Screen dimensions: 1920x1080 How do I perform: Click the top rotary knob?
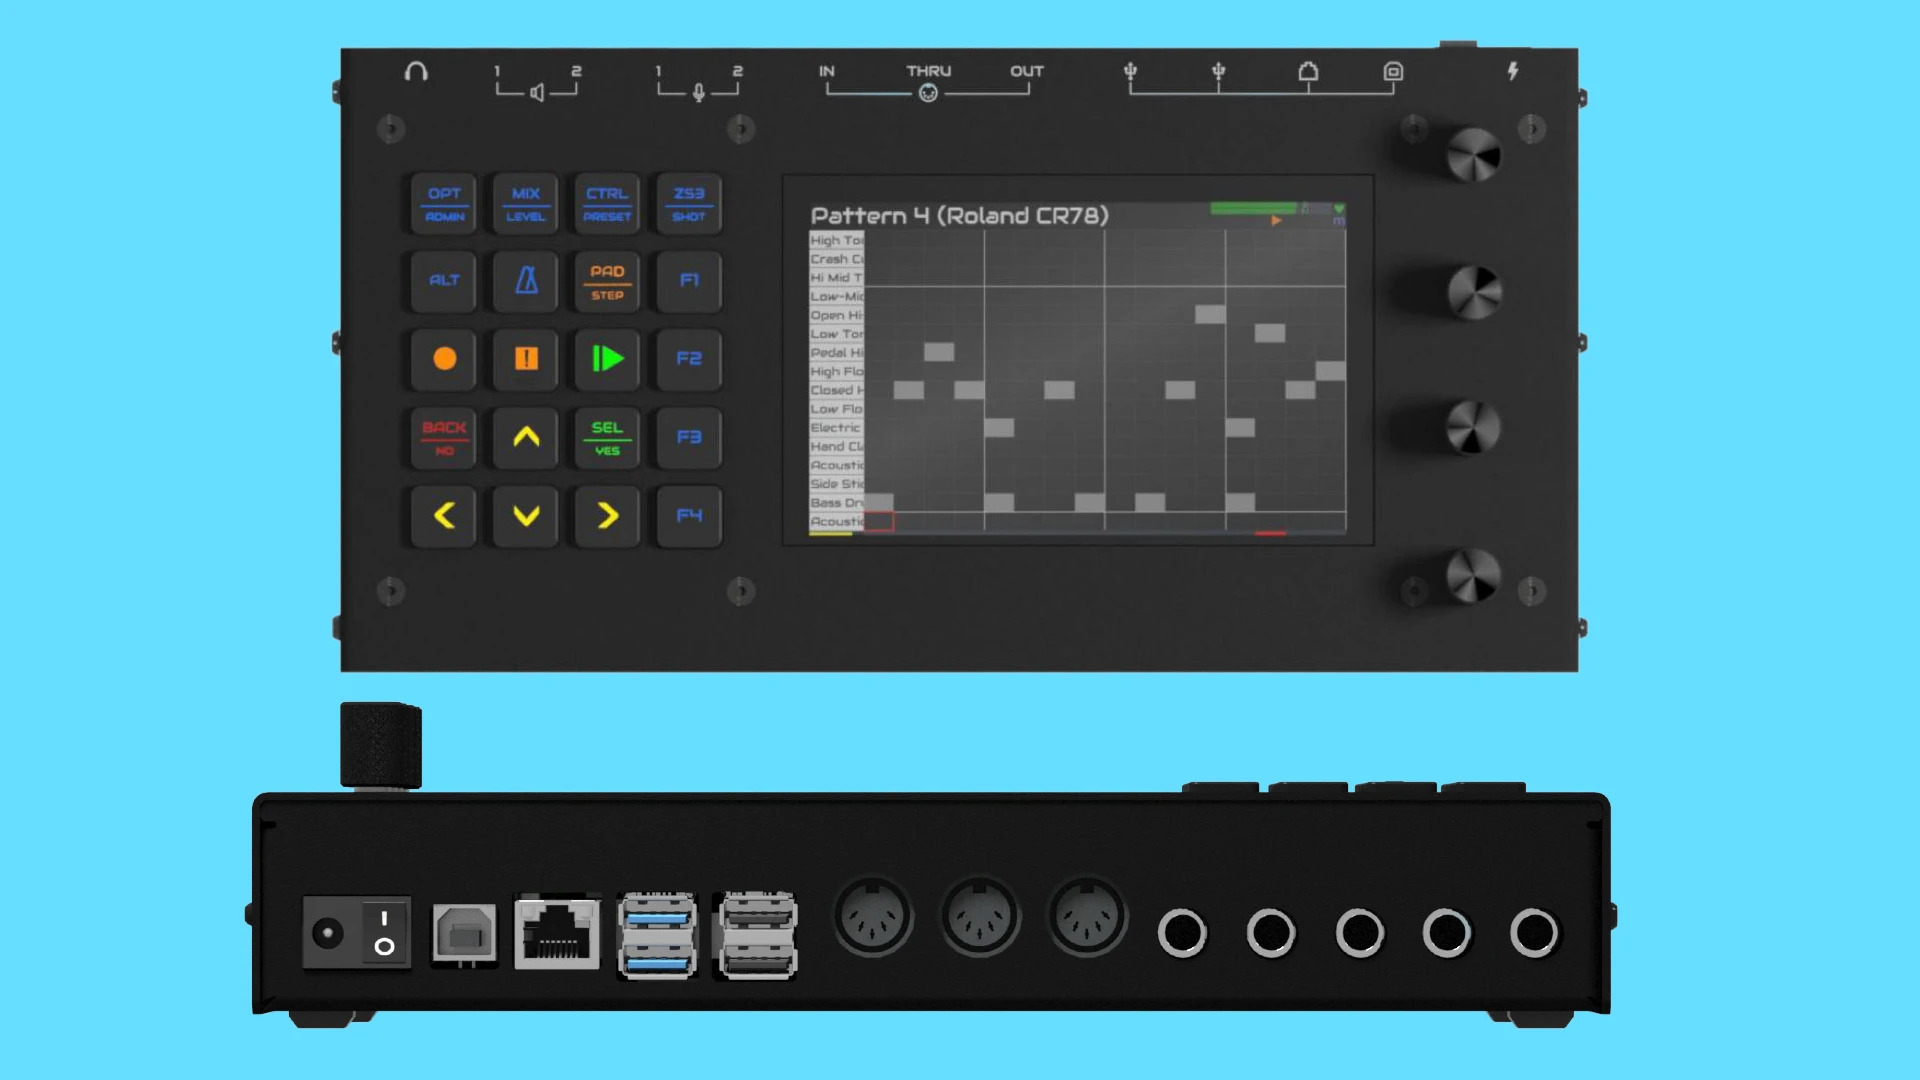tap(1473, 155)
